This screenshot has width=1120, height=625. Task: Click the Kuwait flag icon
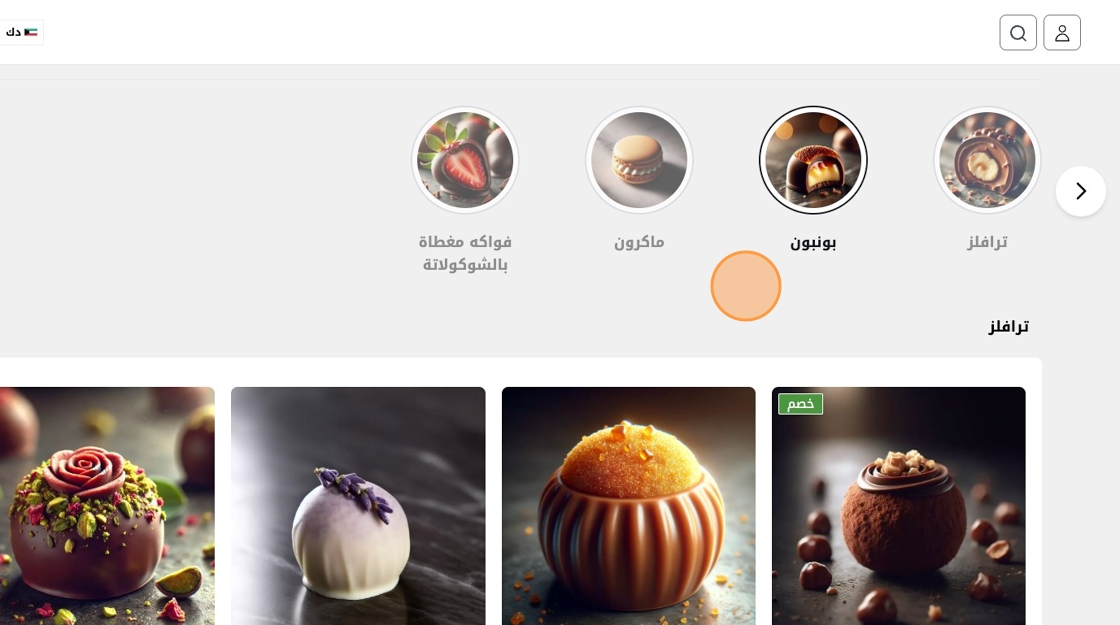30,32
